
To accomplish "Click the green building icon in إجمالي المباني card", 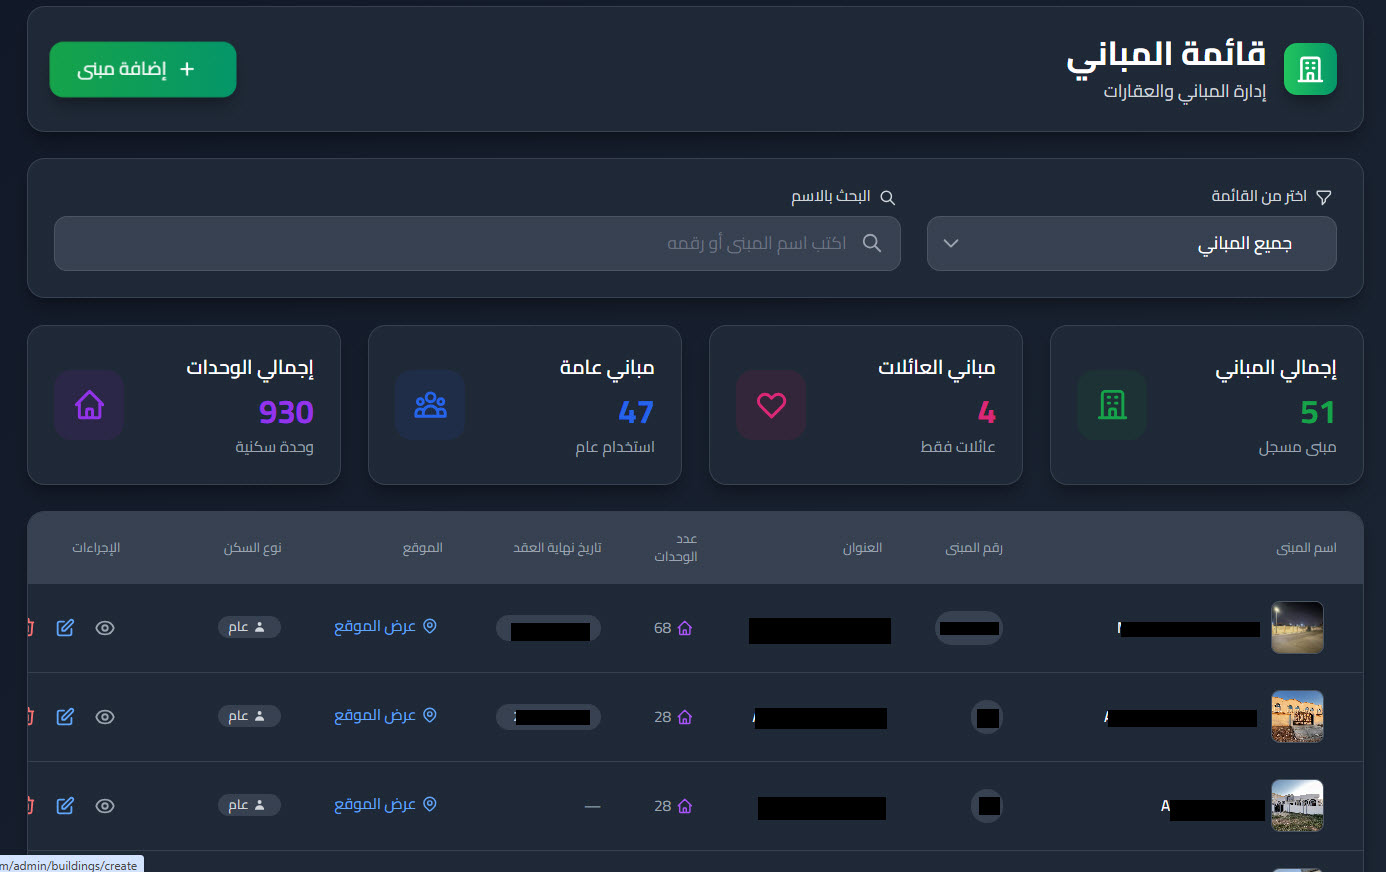I will [x=1112, y=405].
